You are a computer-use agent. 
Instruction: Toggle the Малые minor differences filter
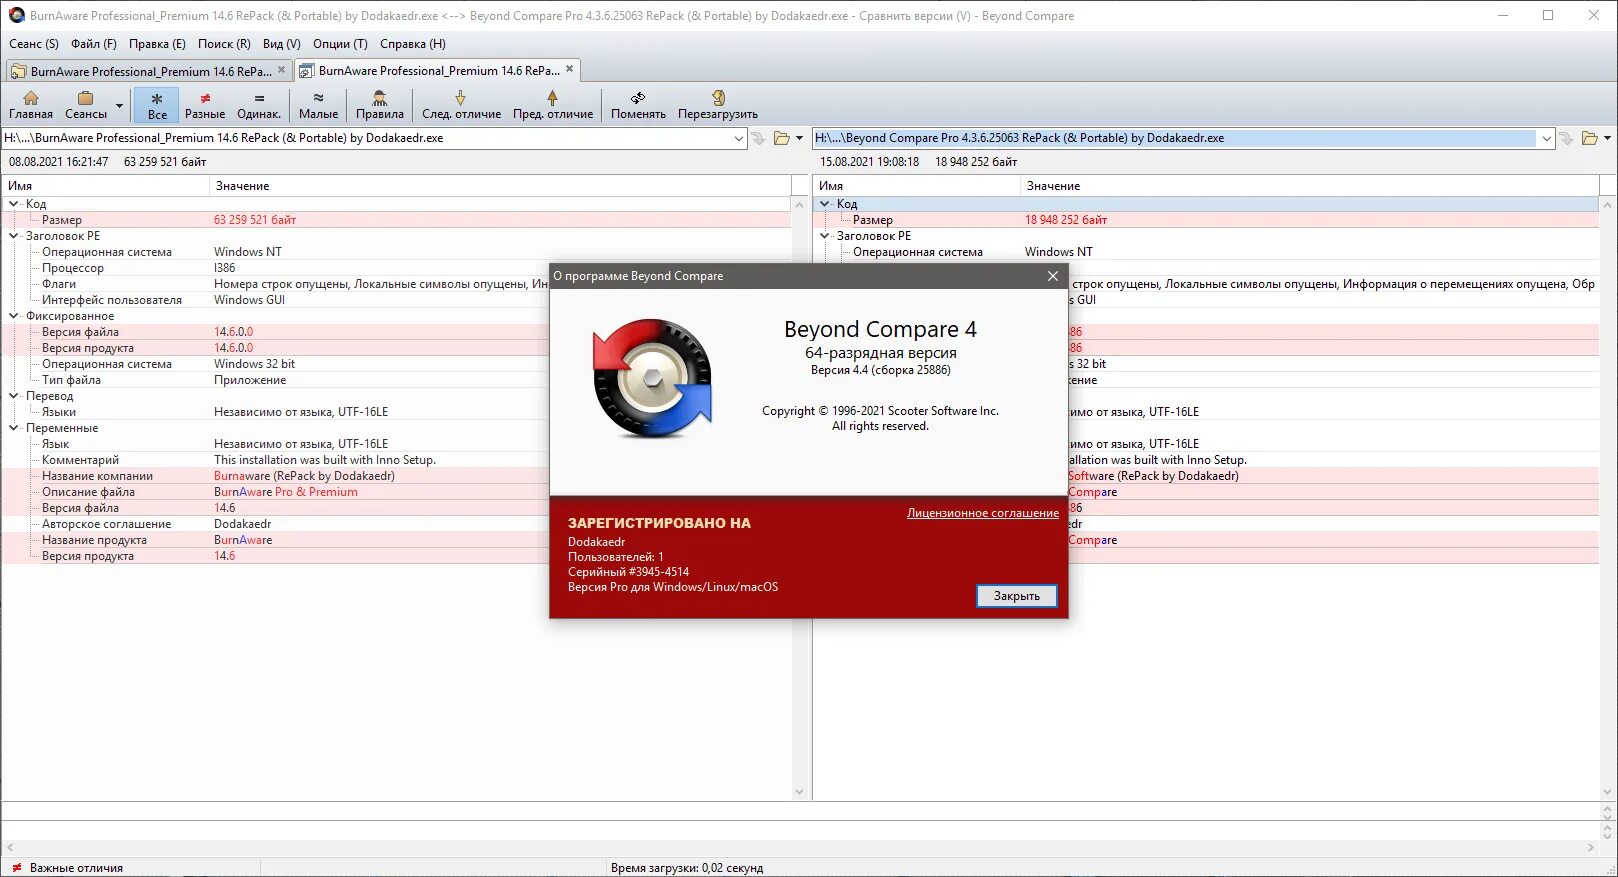[318, 105]
